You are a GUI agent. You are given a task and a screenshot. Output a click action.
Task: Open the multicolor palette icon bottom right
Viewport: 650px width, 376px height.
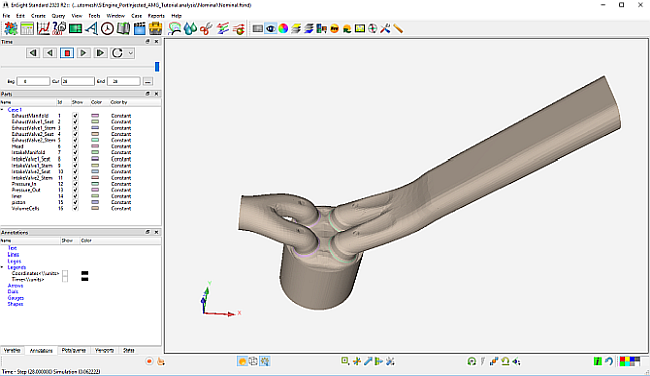tap(630, 361)
